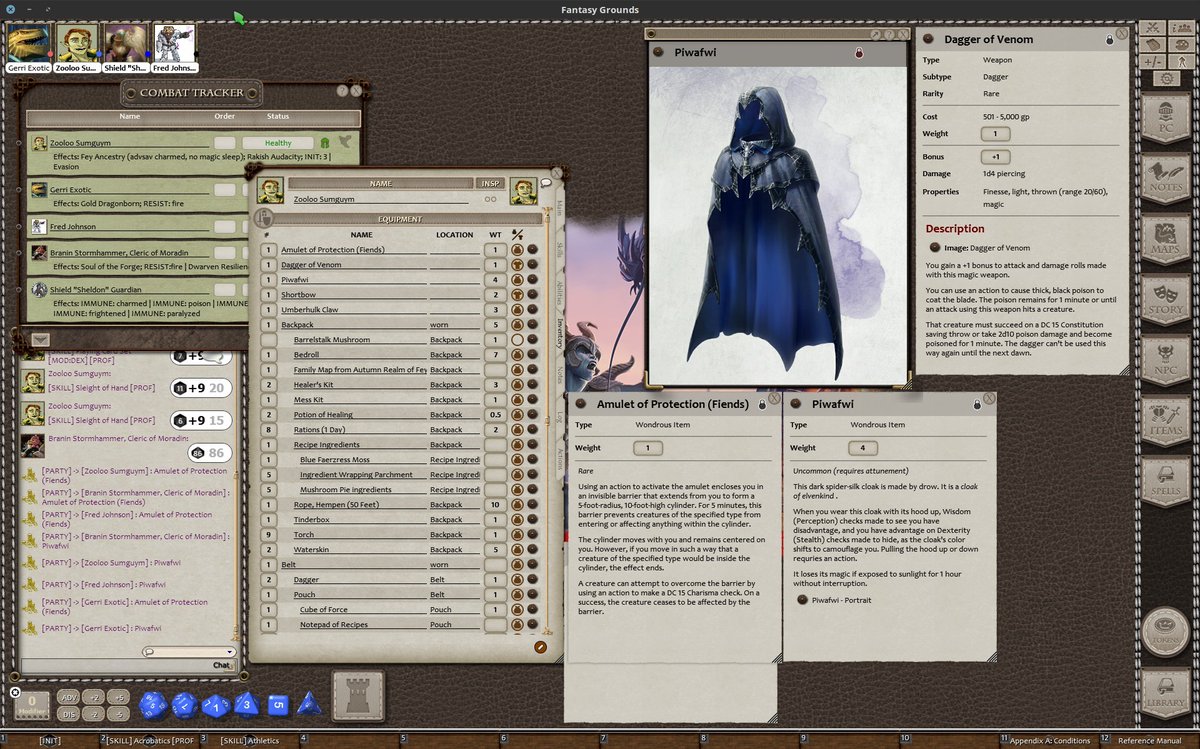Pick the d8 die

[x=247, y=704]
